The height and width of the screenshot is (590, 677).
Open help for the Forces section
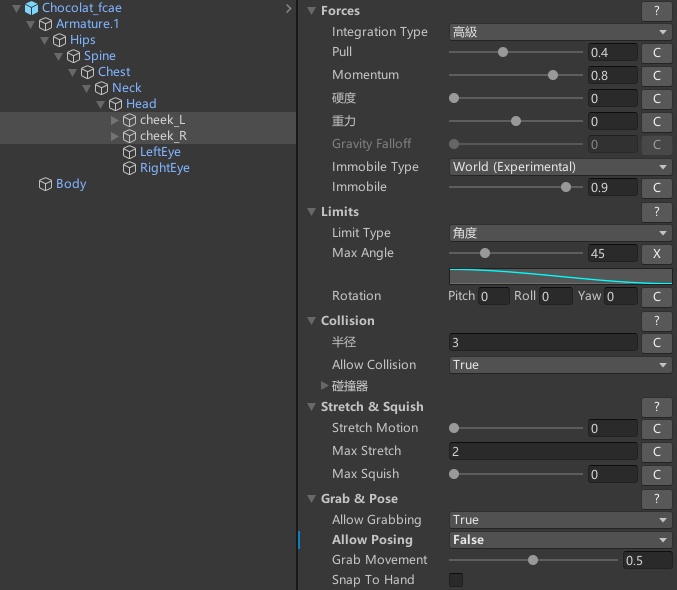pyautogui.click(x=656, y=11)
